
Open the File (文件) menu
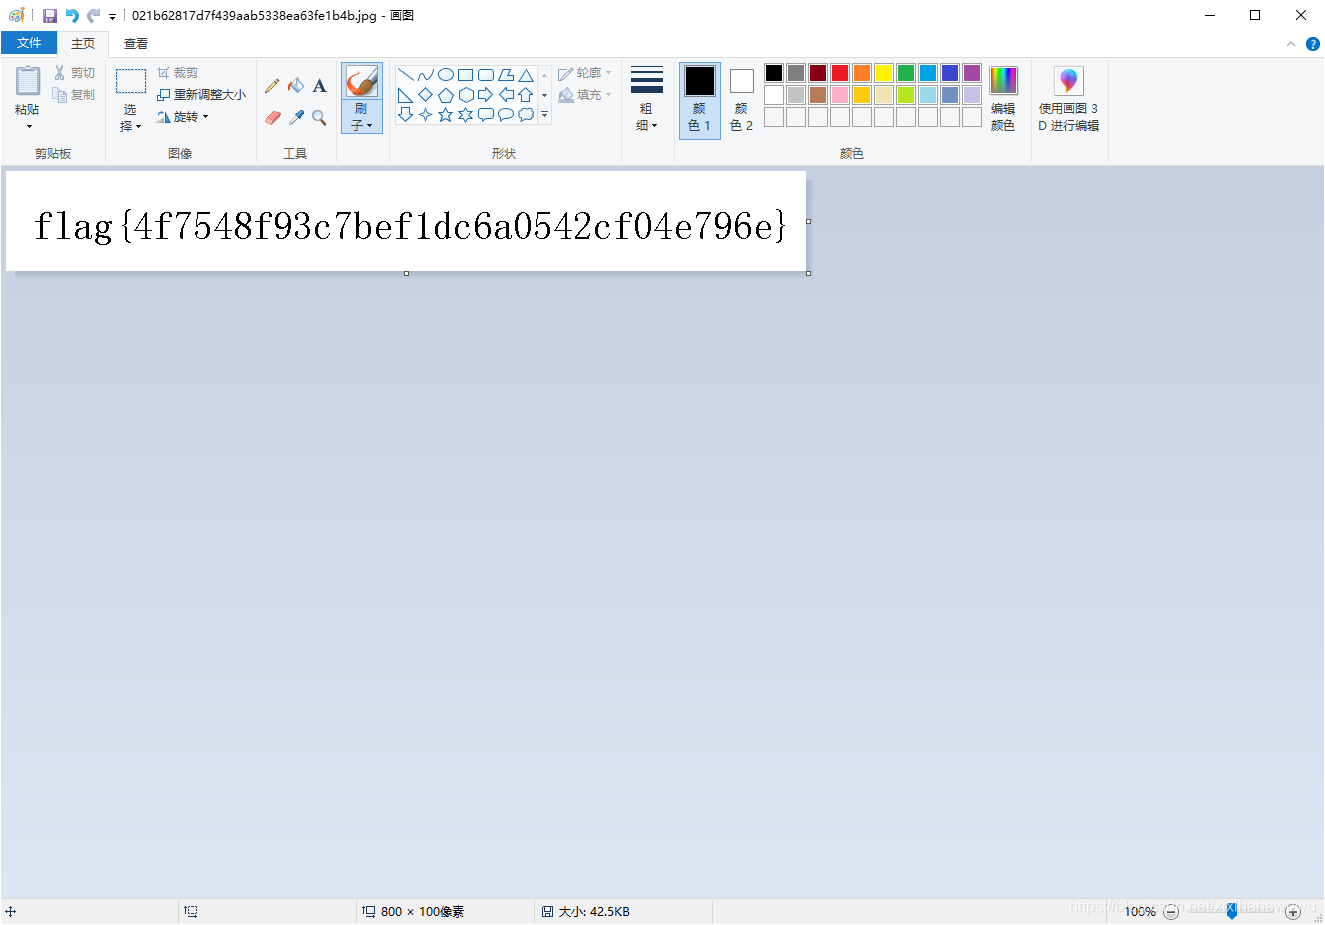coord(29,43)
